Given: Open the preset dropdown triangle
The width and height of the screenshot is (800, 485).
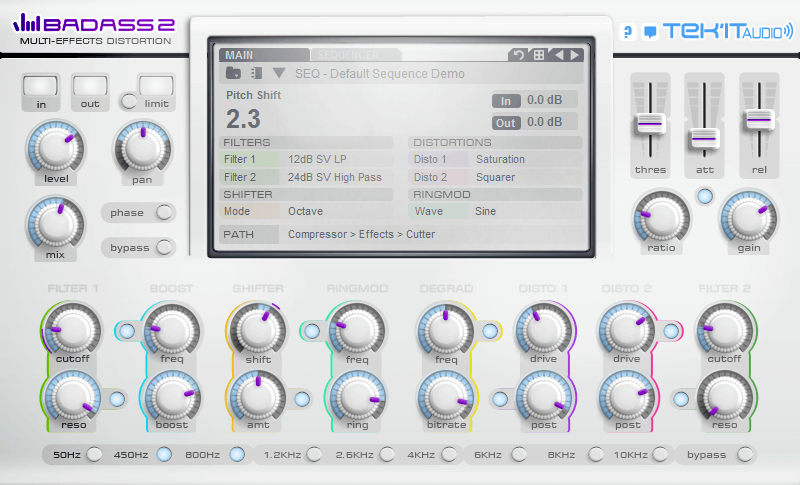Looking at the screenshot, I should click(x=279, y=73).
